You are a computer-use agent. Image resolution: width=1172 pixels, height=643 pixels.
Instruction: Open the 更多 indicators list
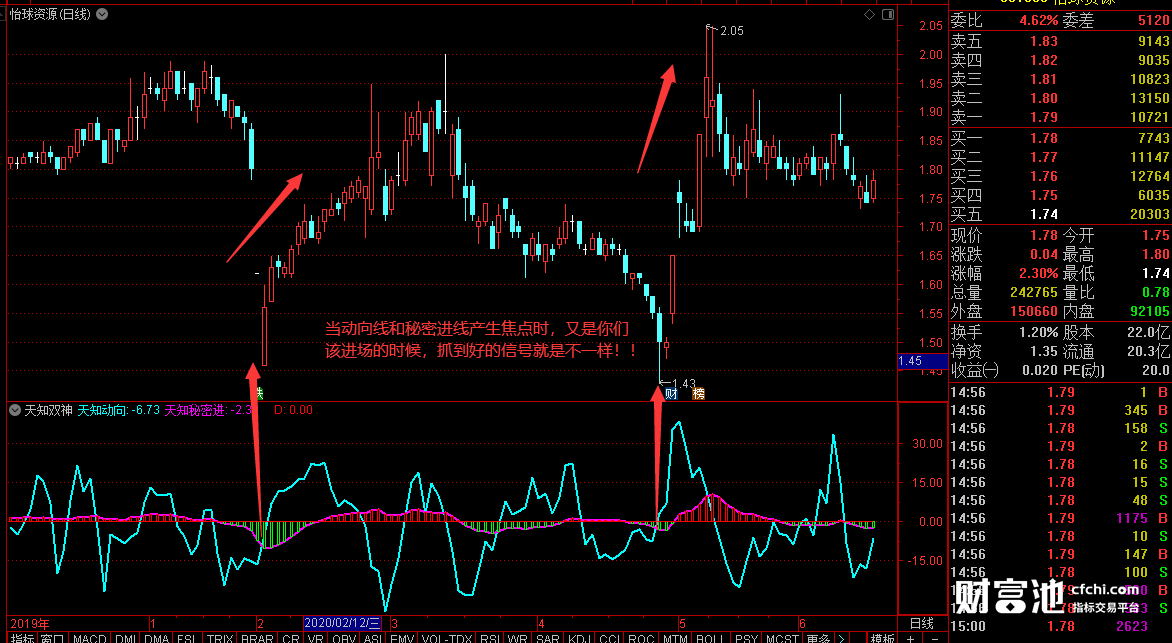pyautogui.click(x=818, y=639)
